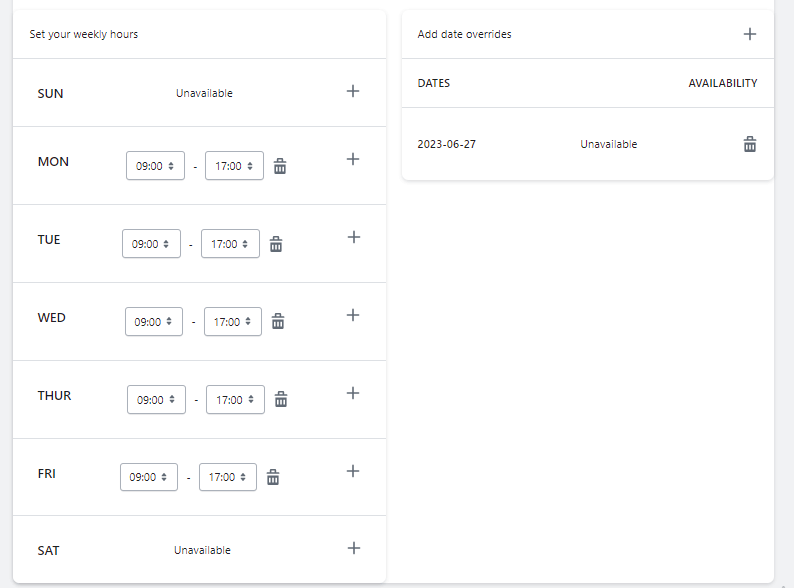Remove Tuesday's time slot with trash icon
794x588 pixels.
[276, 244]
